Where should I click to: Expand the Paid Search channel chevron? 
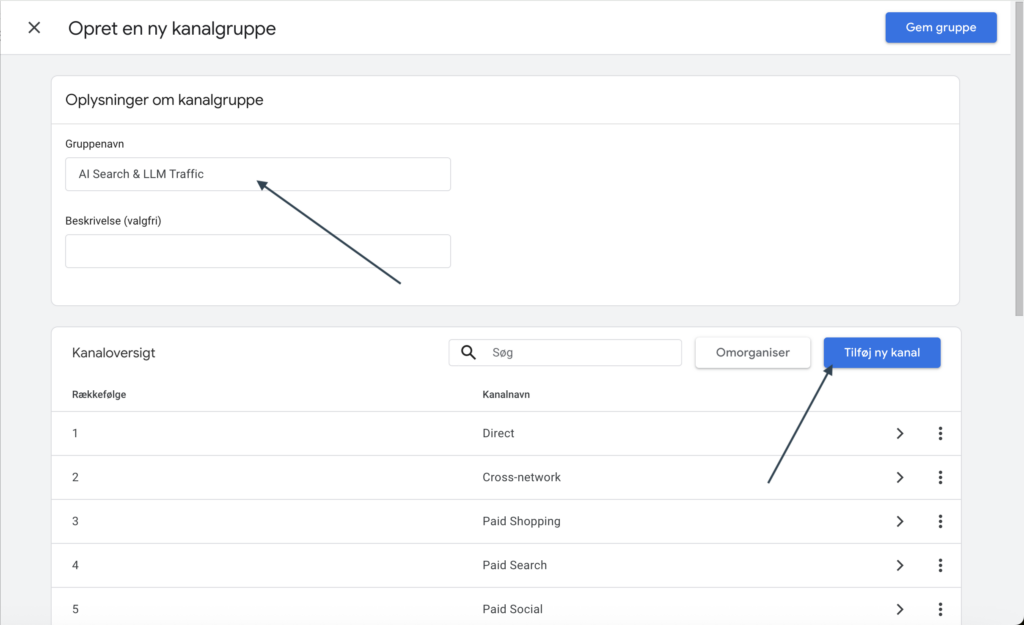point(900,565)
